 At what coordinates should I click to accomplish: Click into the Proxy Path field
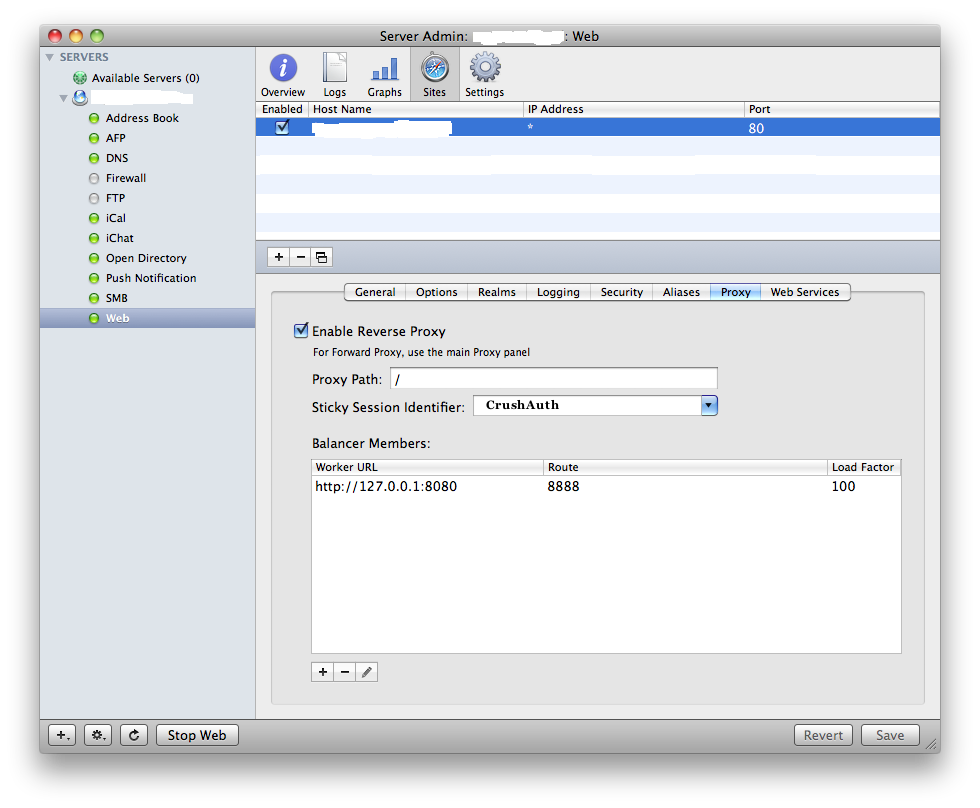click(x=554, y=379)
